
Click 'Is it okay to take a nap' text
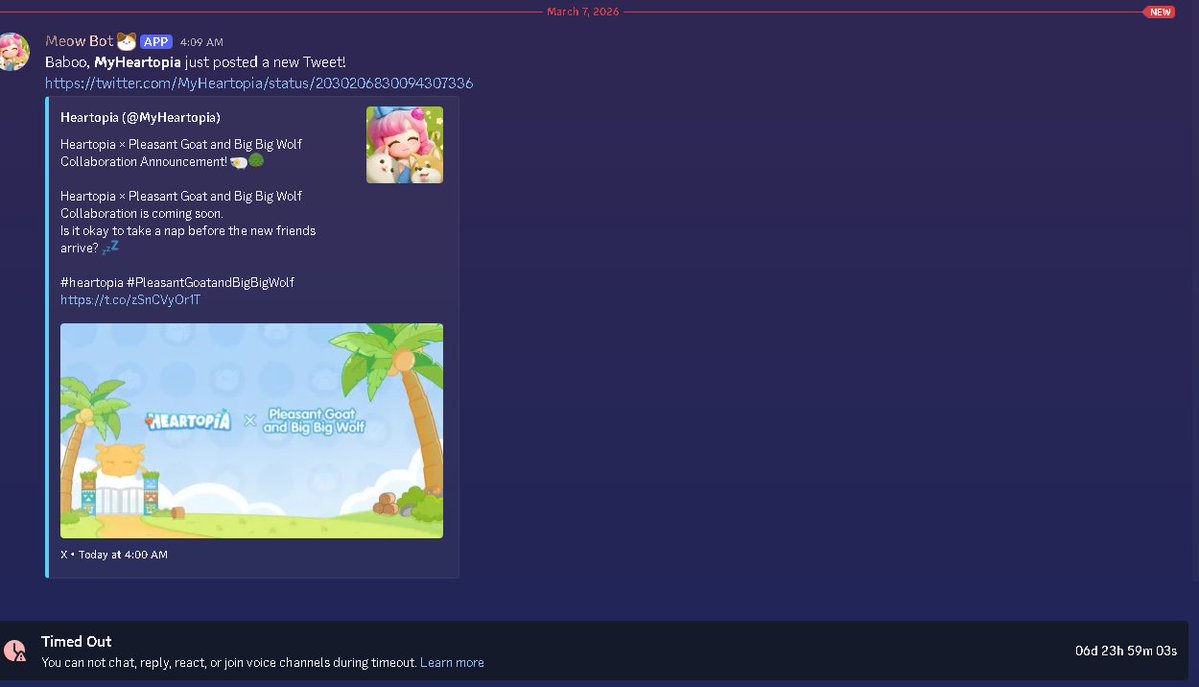188,230
